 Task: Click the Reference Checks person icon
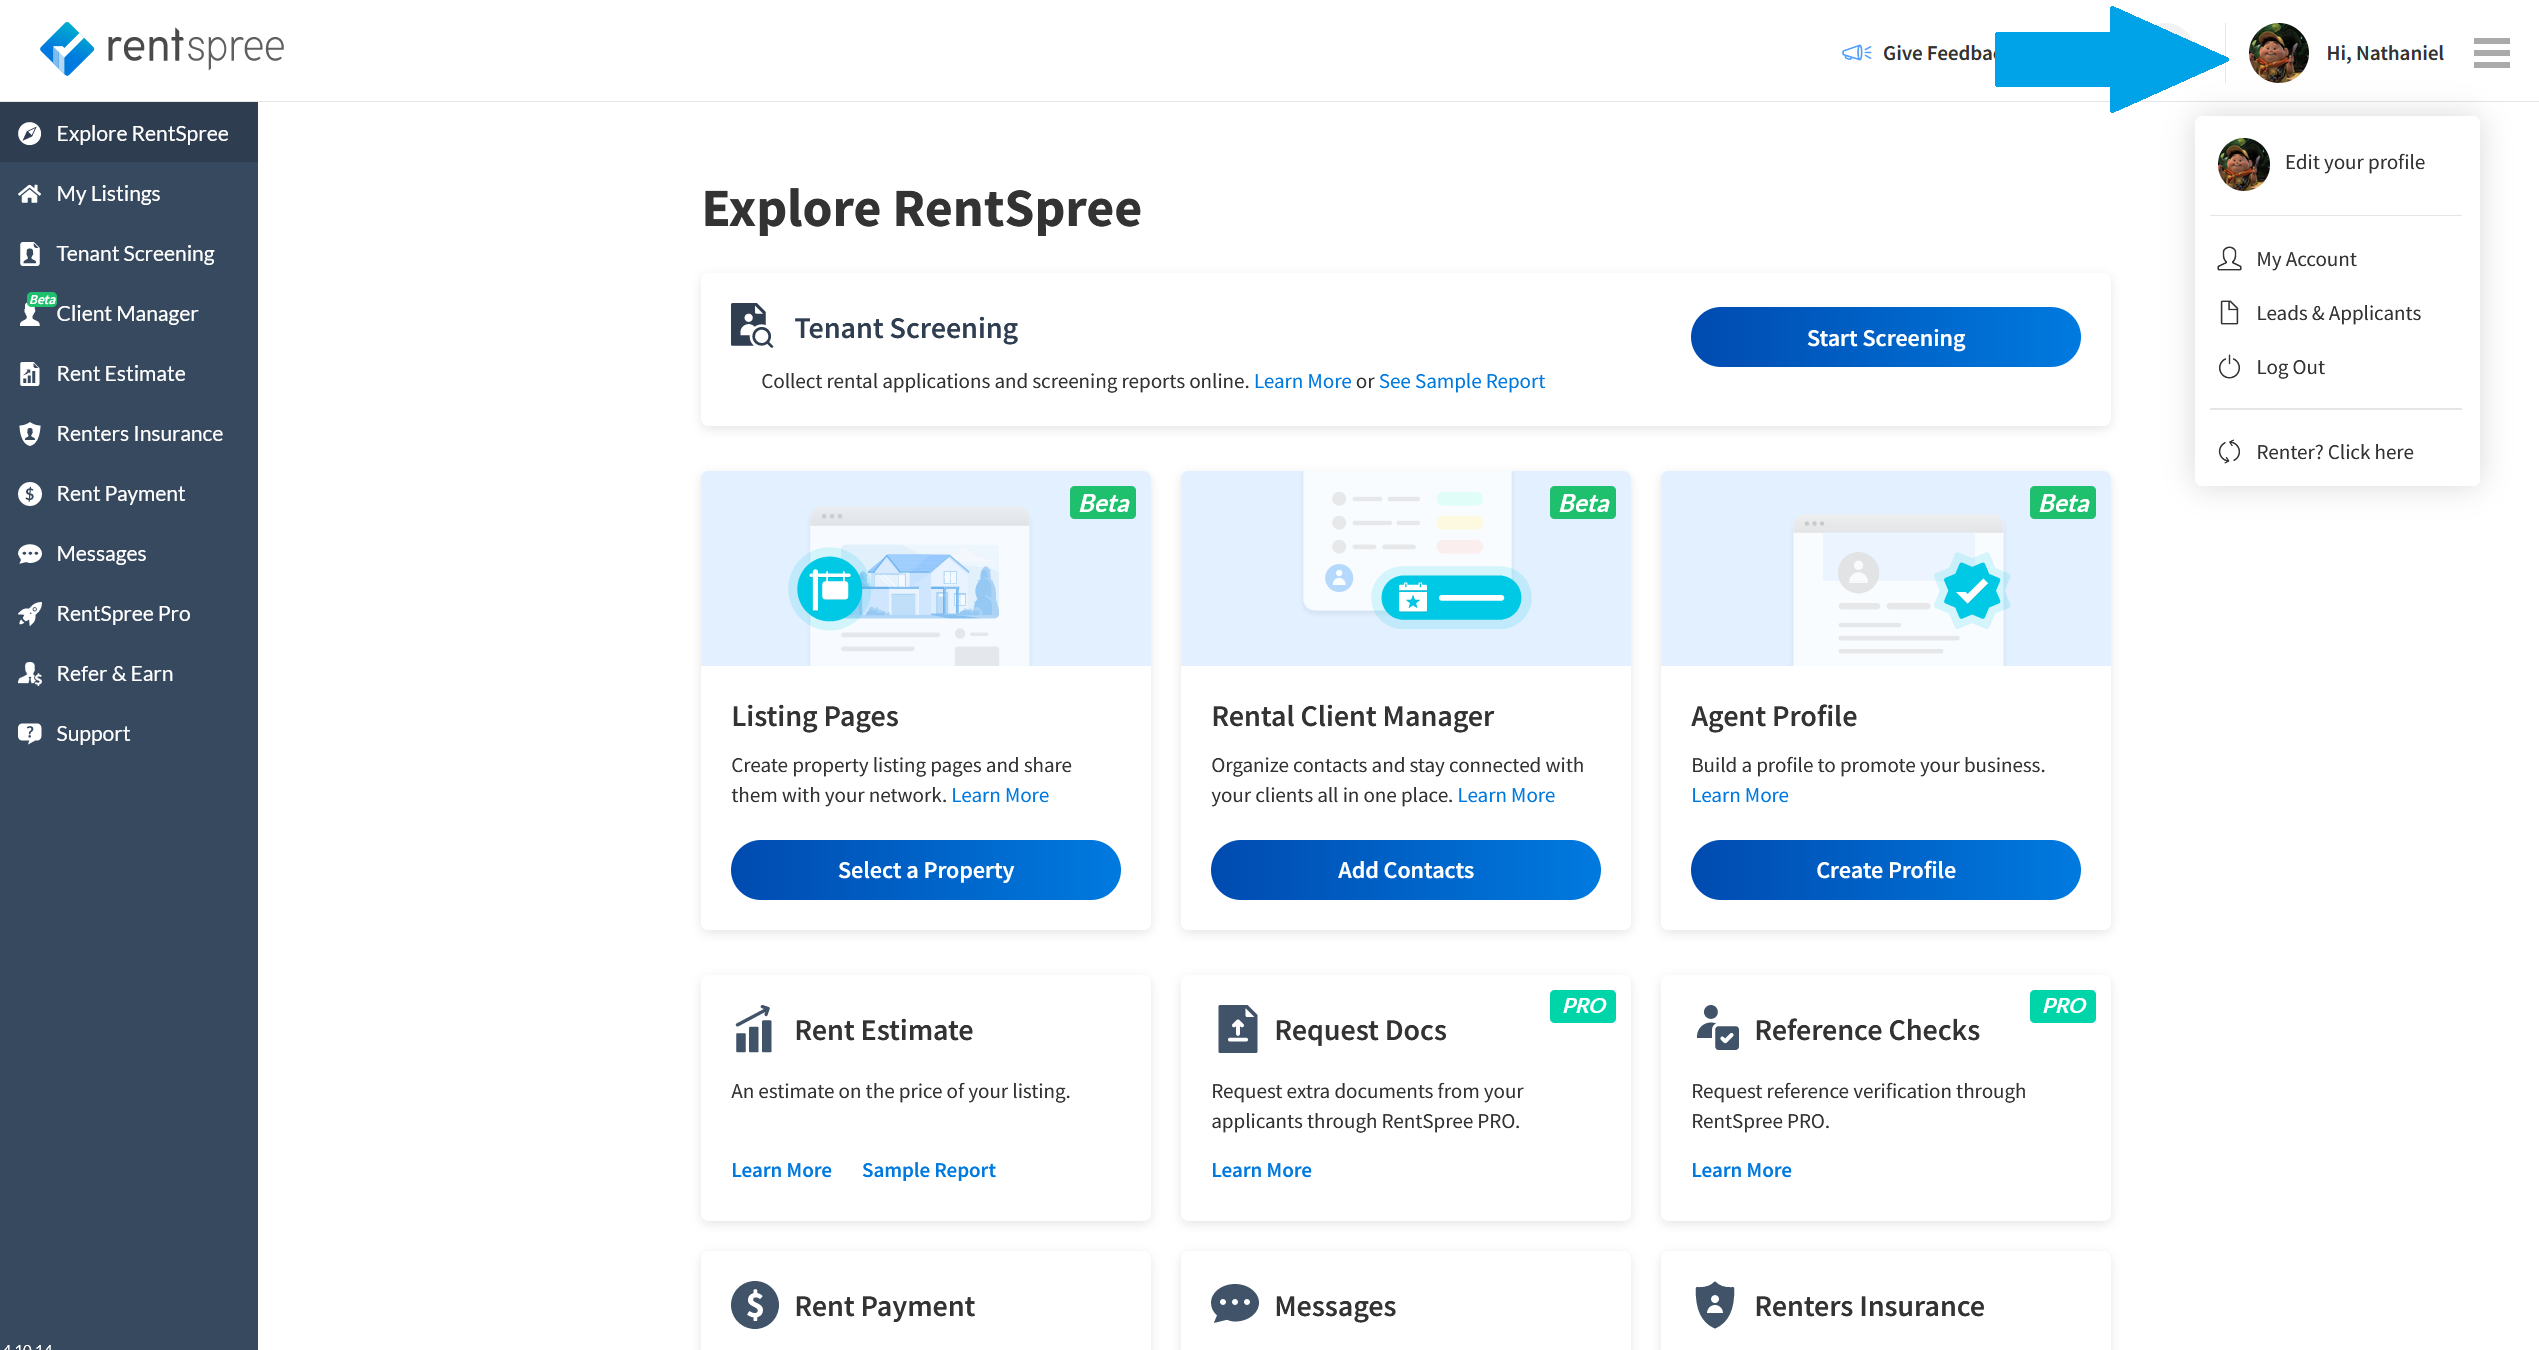[1717, 1029]
